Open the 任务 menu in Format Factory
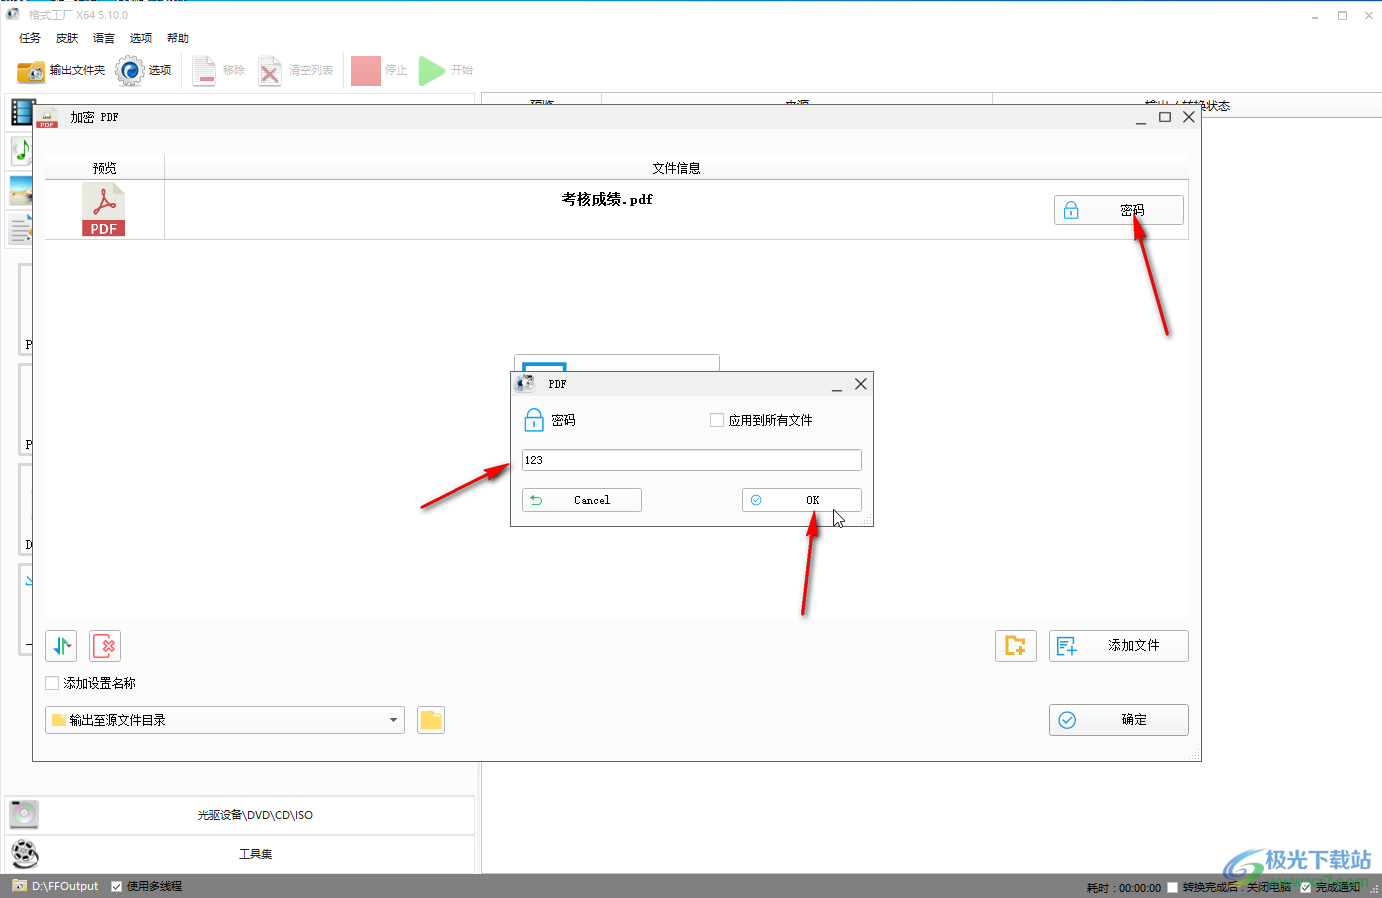 click(x=30, y=38)
